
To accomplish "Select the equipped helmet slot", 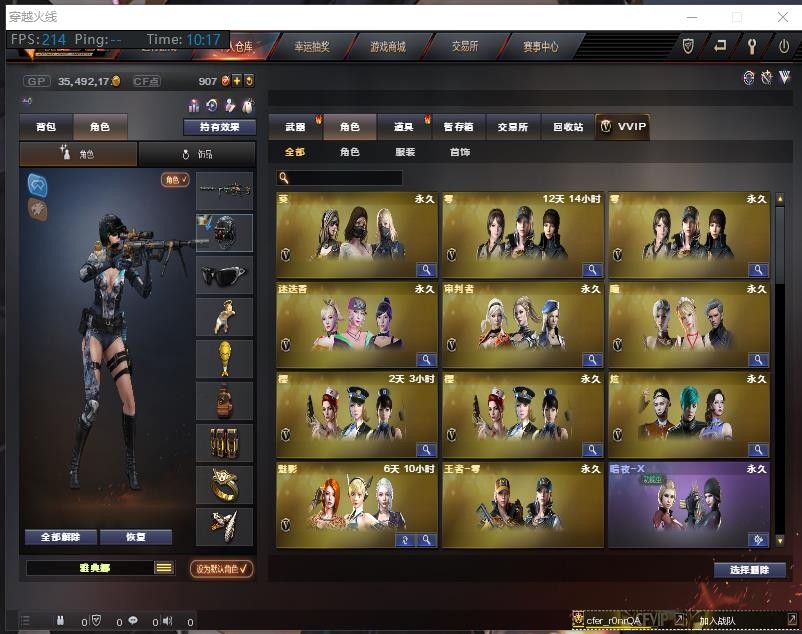I will click(225, 233).
